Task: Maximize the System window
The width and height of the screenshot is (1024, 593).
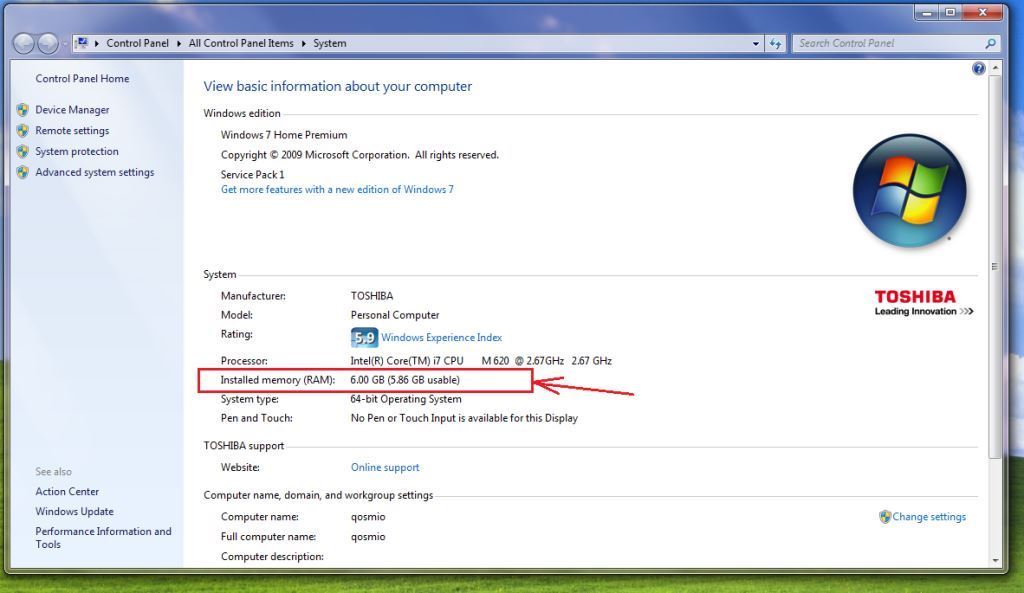Action: click(950, 12)
